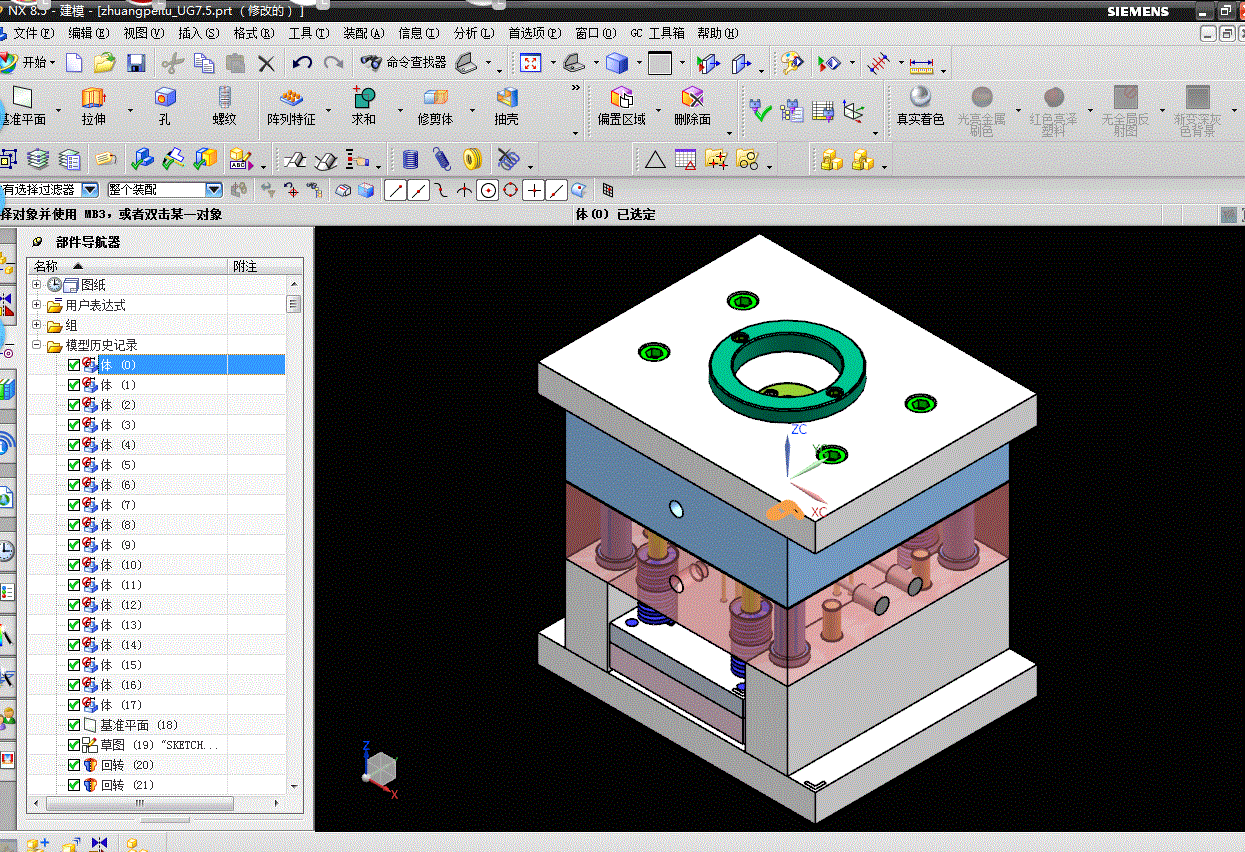This screenshot has height=852, width=1245.
Task: Open the GC 工具箱 menu
Action: click(658, 34)
